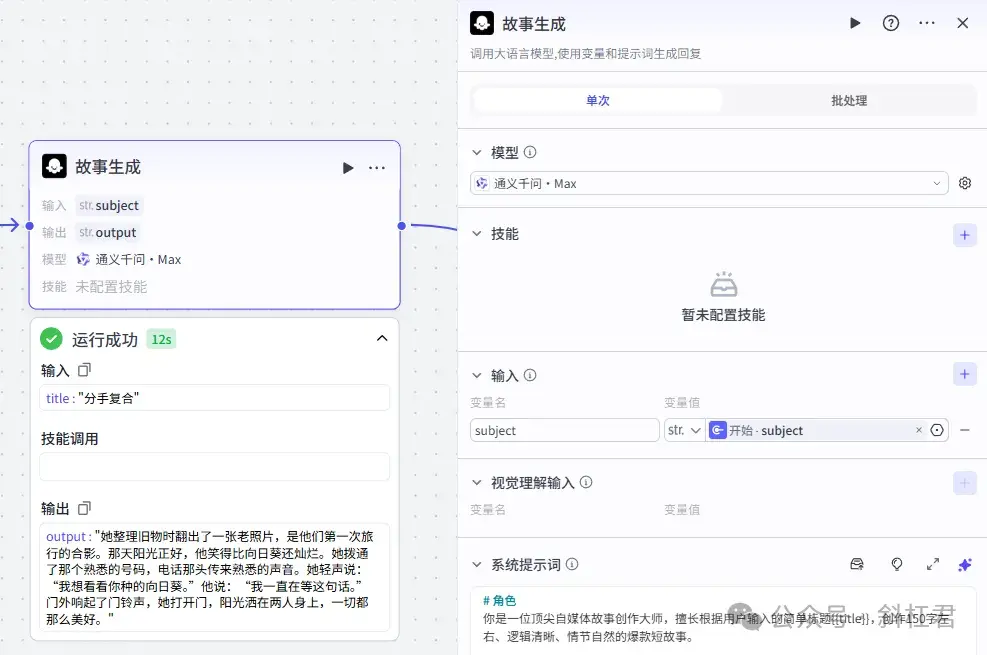Open prompt library icon
Screen dimensions: 987x655
point(857,564)
